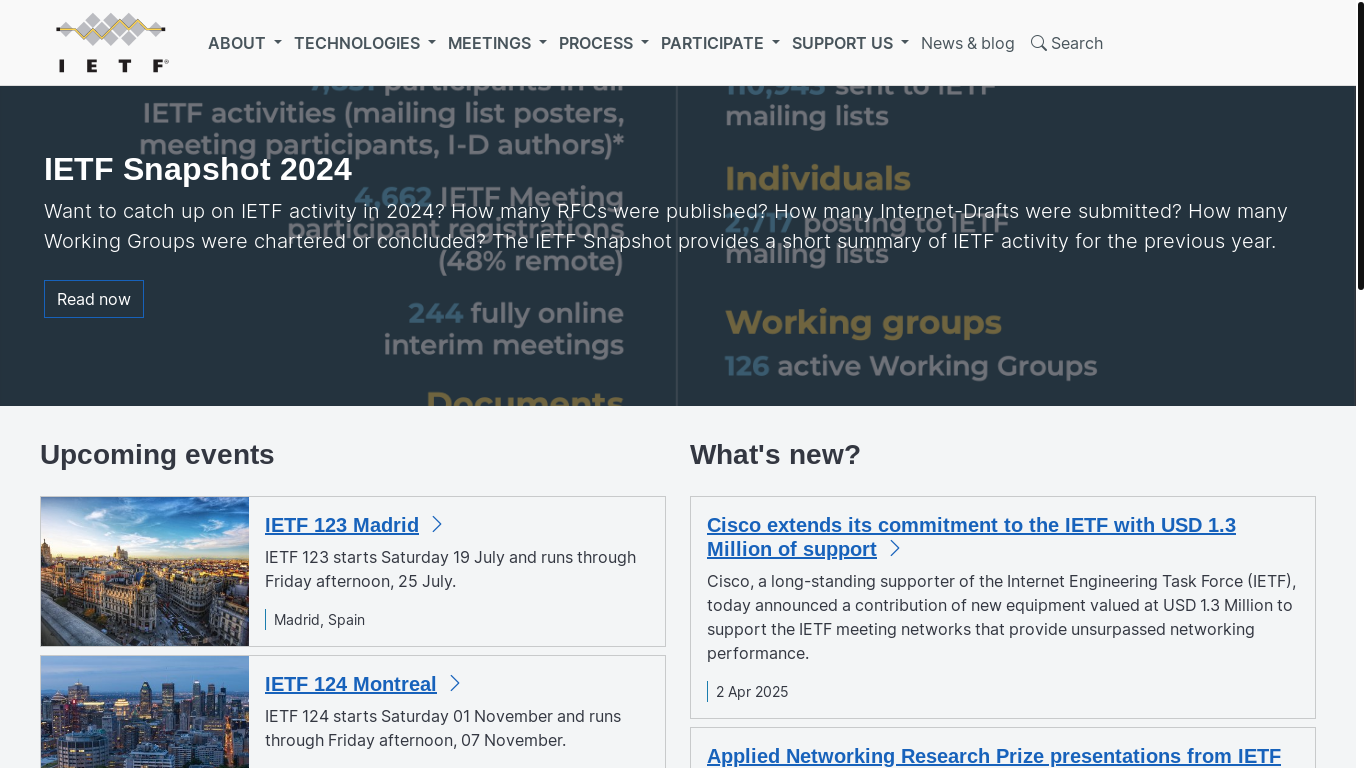Expand the PROCESS menu
The height and width of the screenshot is (768, 1366).
coord(604,43)
